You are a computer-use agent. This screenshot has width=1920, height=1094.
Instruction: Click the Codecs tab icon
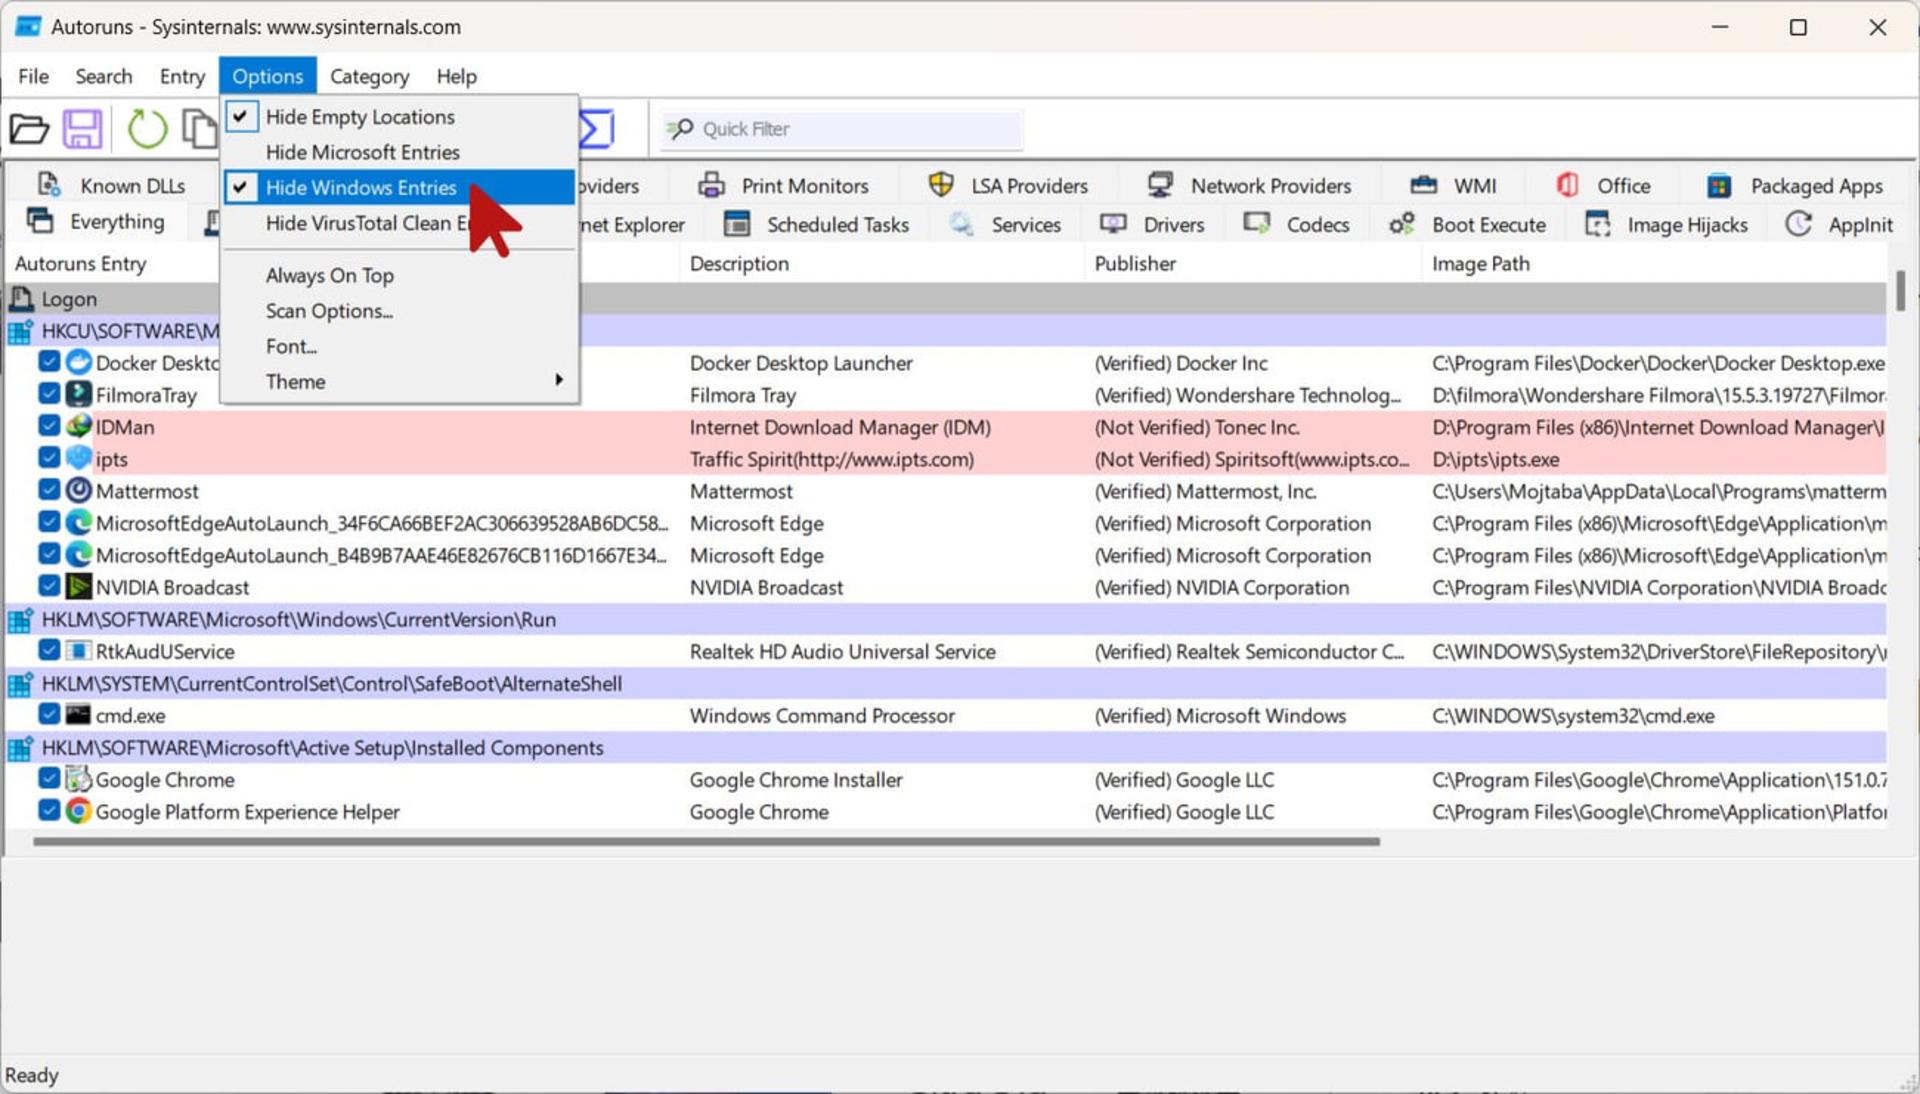click(x=1257, y=224)
